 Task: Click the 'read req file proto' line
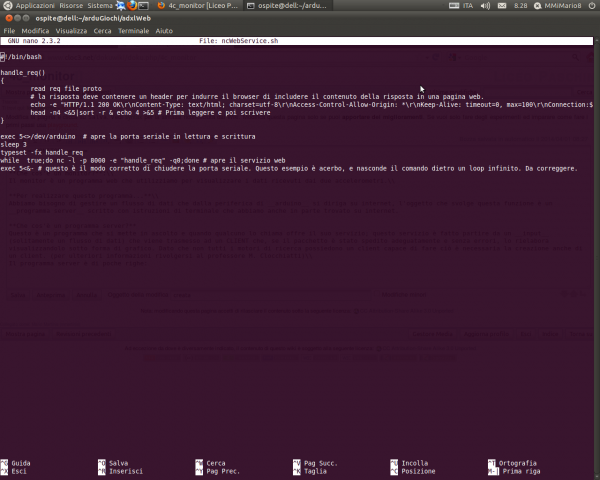[66, 88]
